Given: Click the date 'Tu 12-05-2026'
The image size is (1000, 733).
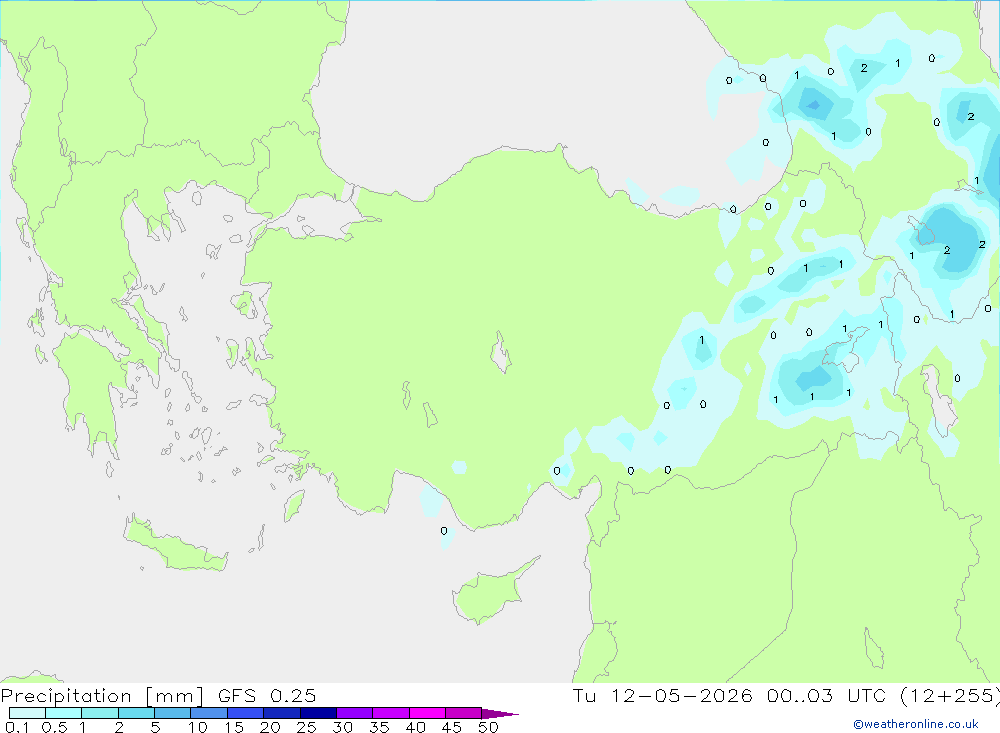Looking at the screenshot, I should (x=662, y=695).
